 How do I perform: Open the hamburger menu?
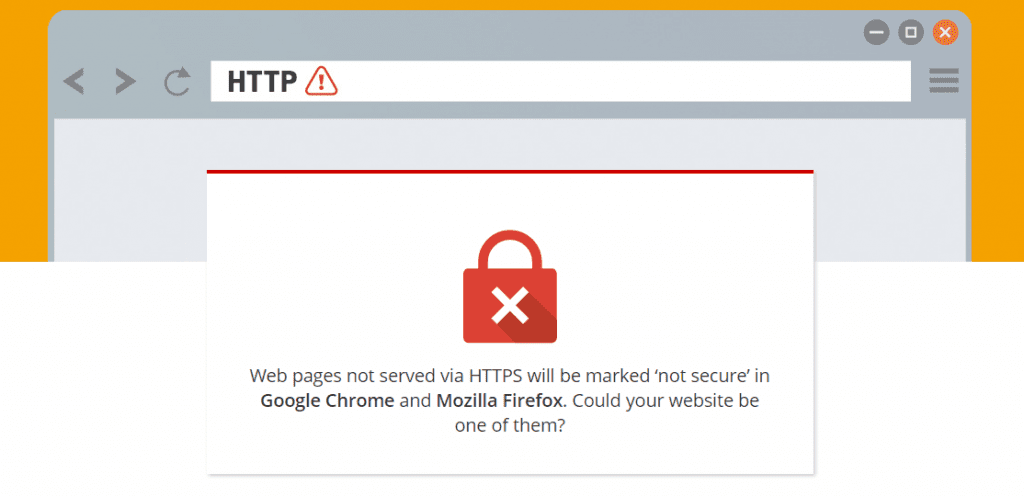[x=944, y=80]
